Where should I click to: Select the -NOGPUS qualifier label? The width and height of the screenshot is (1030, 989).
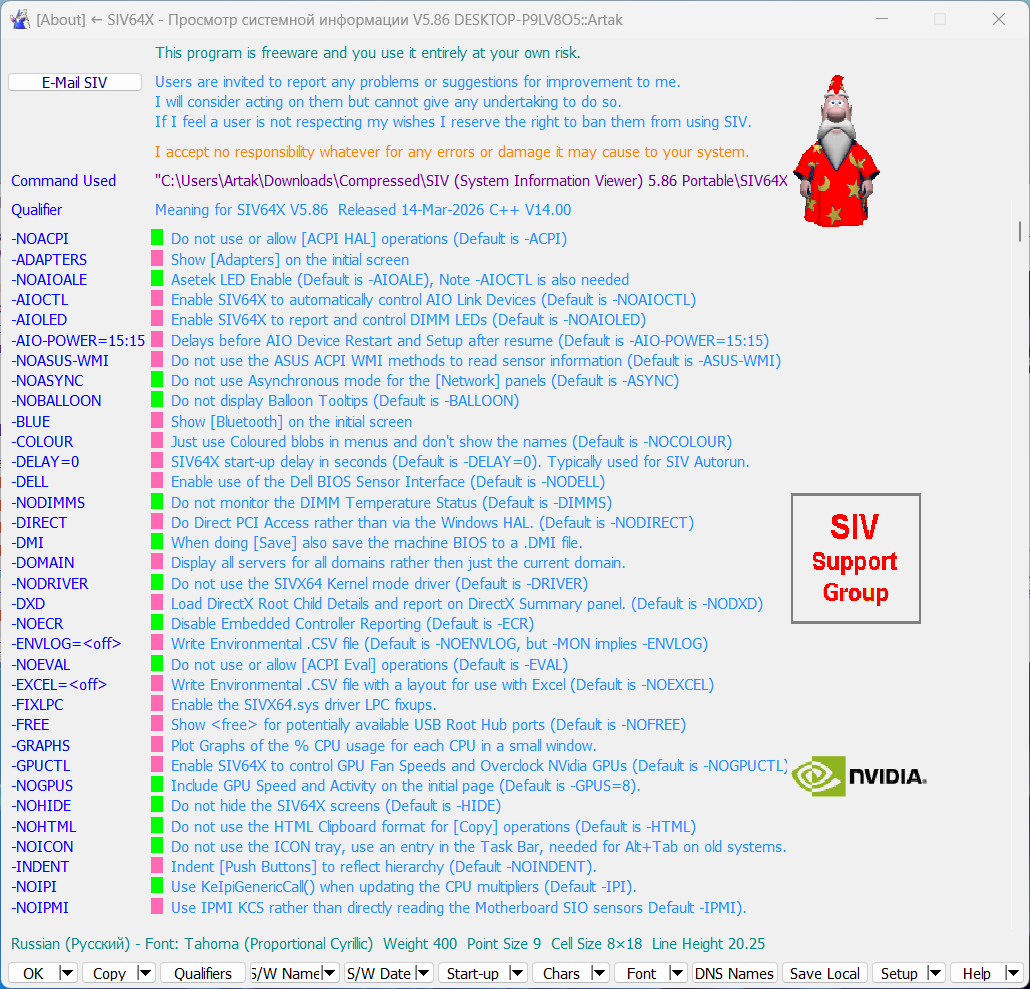(x=42, y=785)
